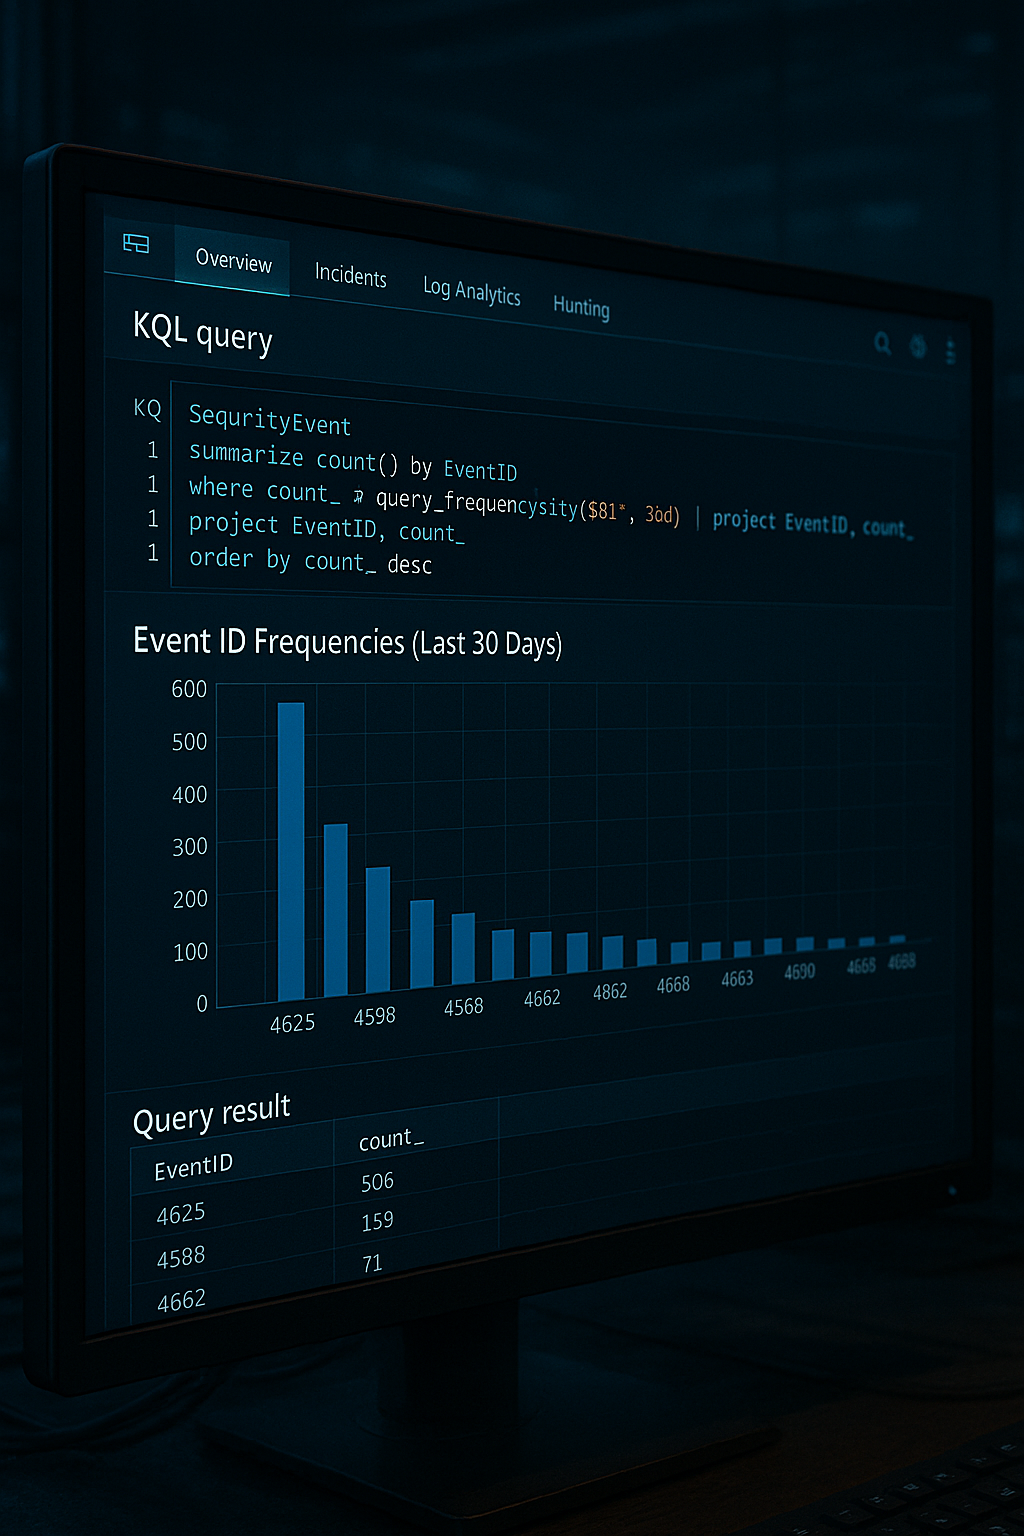Click the SequrityEvent line in the query editor
1024x1536 pixels.
(x=269, y=420)
